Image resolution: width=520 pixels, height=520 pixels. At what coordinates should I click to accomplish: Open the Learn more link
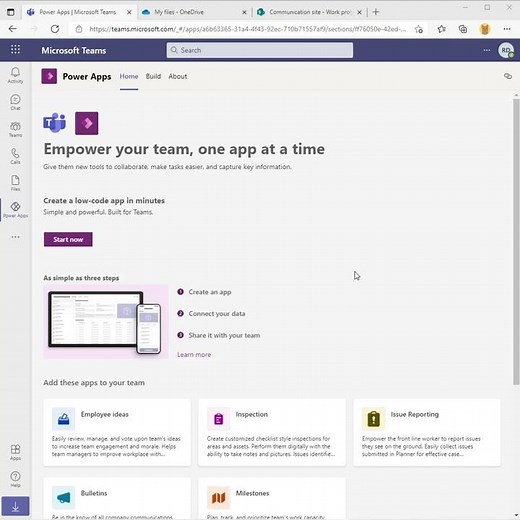(x=194, y=355)
